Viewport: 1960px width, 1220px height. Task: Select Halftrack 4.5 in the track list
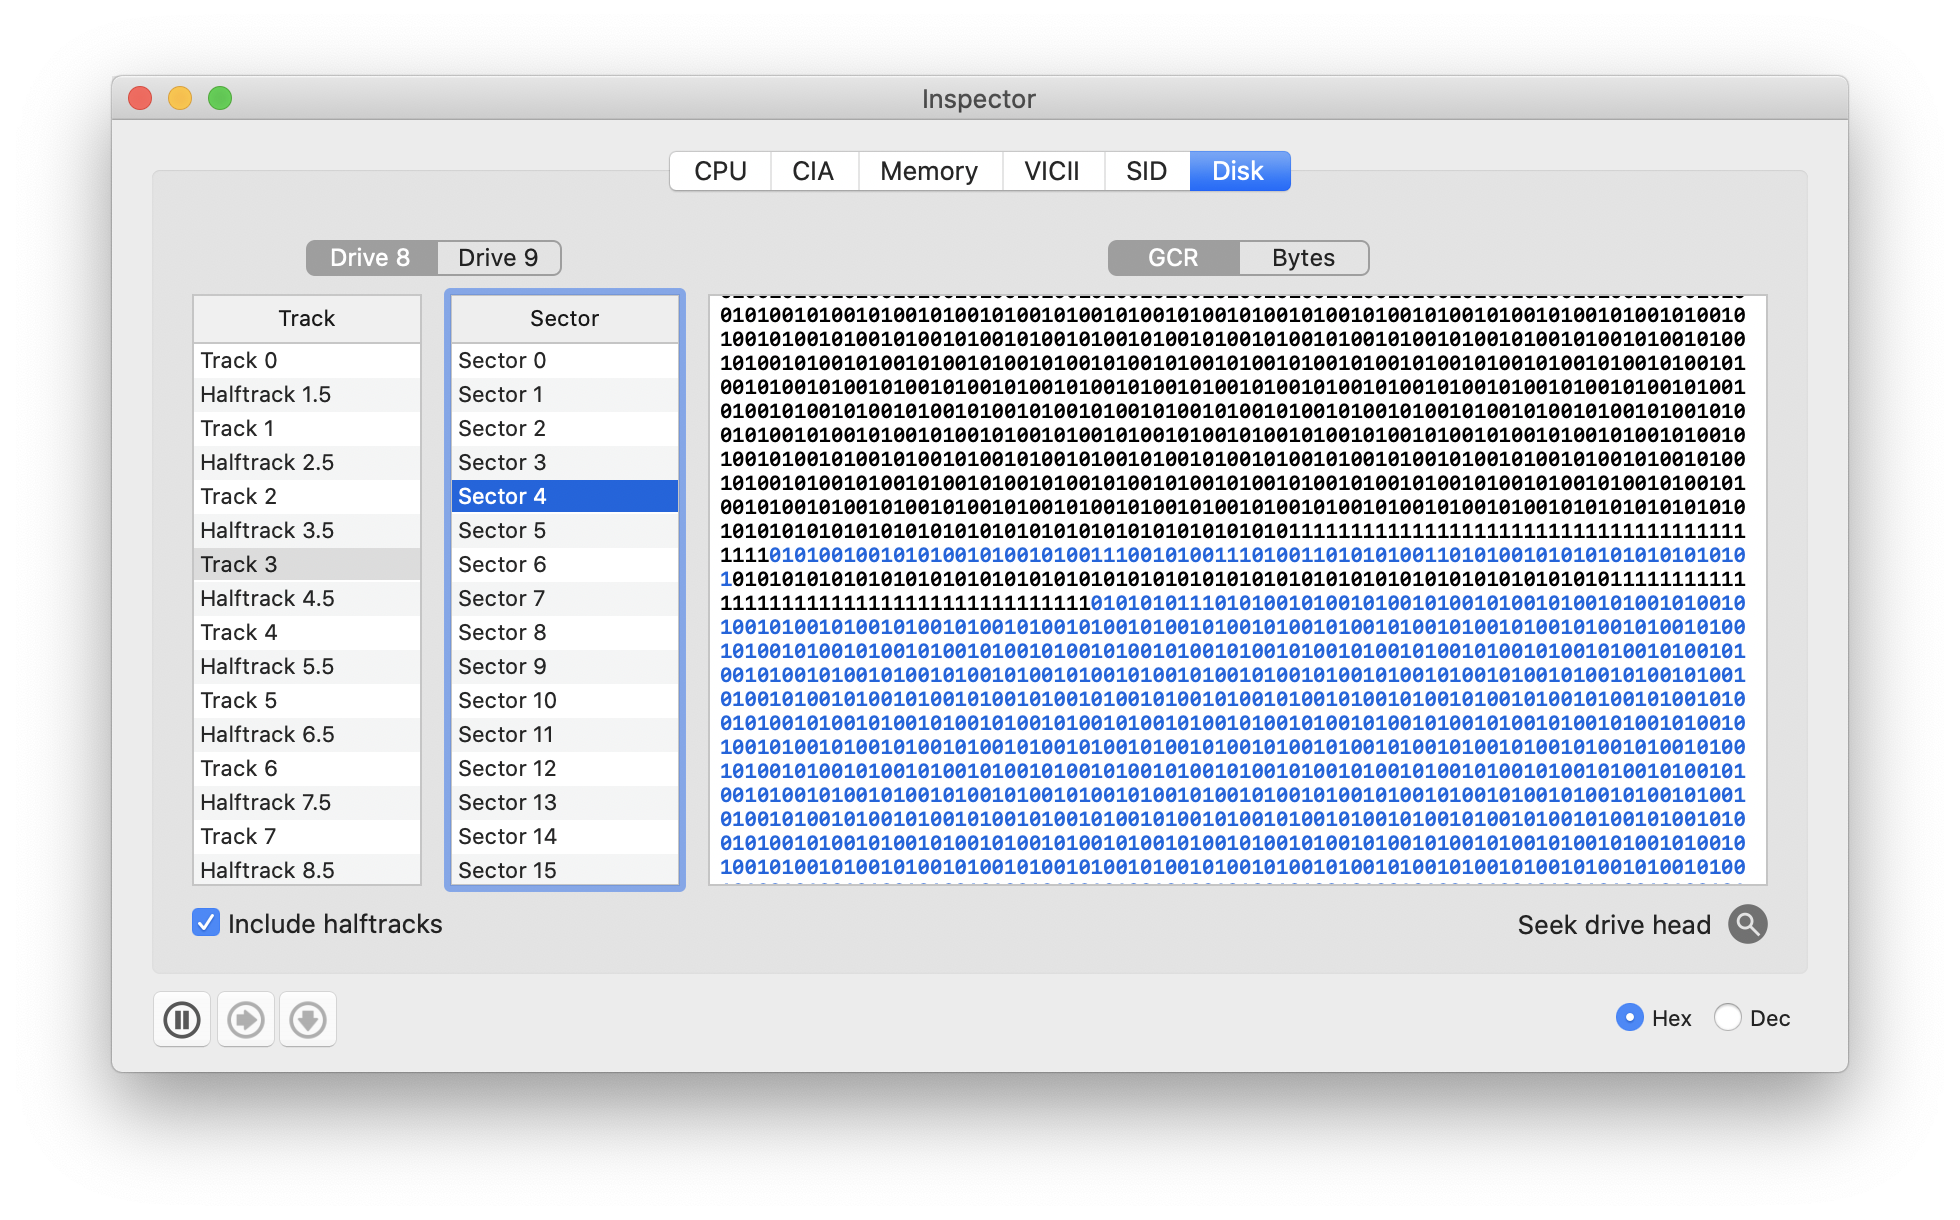coord(307,598)
